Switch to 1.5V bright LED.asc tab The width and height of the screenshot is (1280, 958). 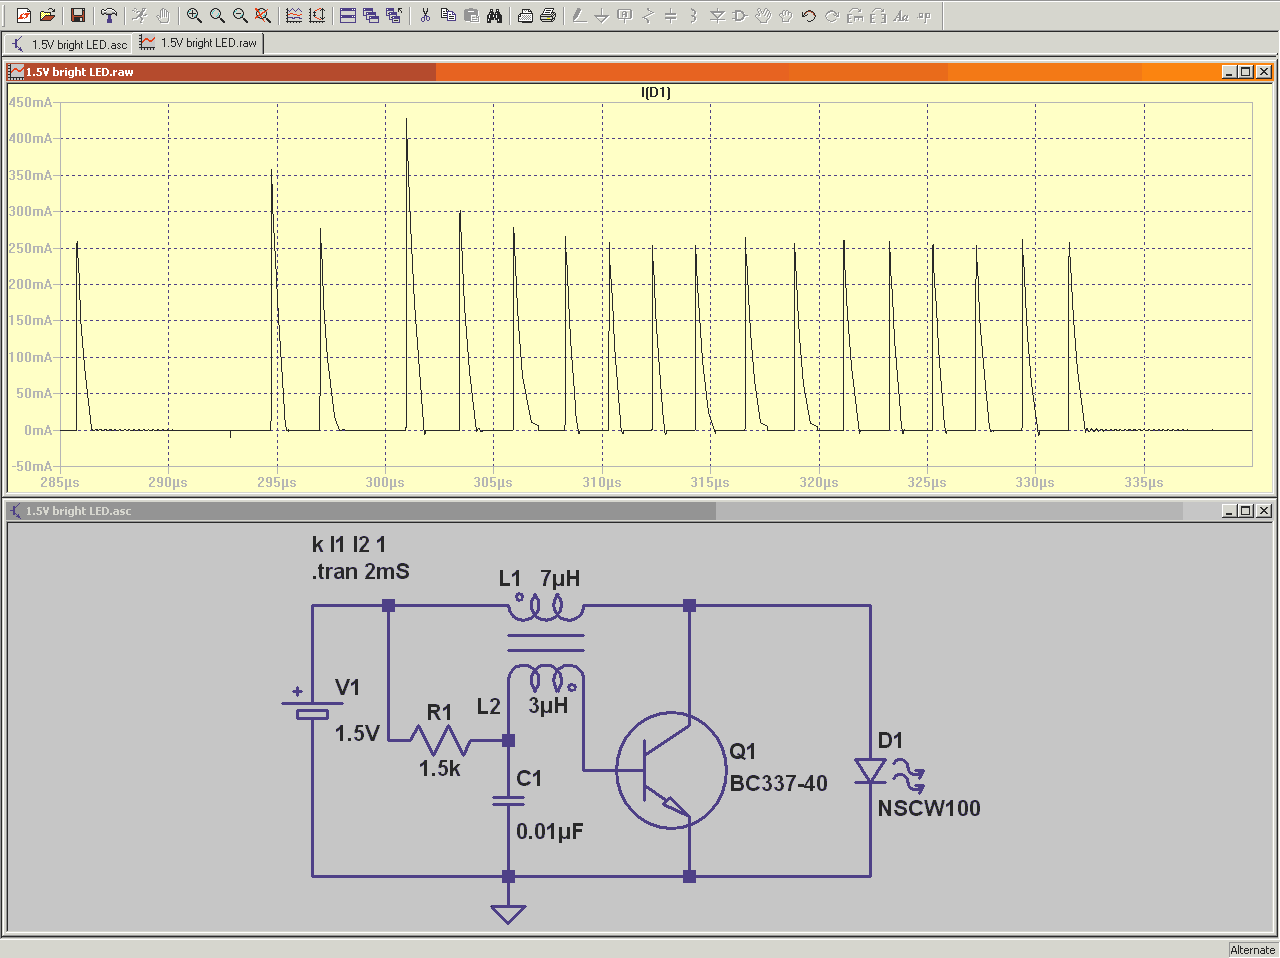(69, 44)
